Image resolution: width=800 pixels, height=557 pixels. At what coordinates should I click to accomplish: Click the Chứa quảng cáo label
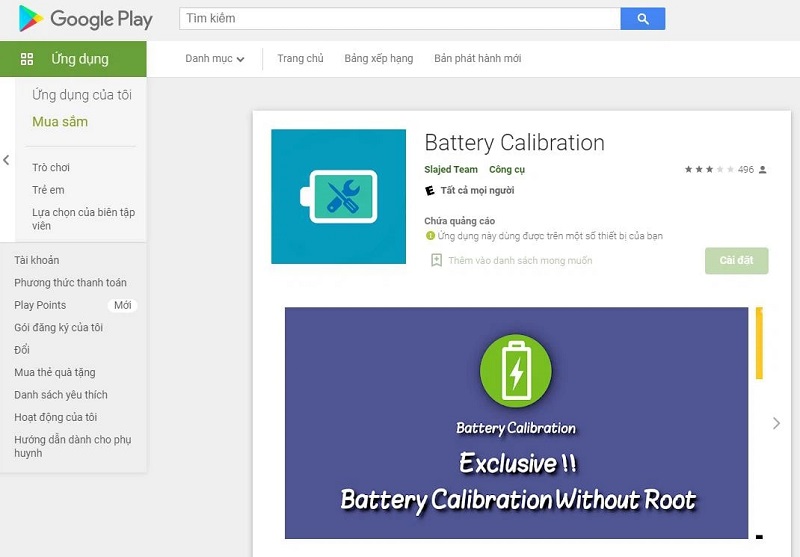(460, 221)
